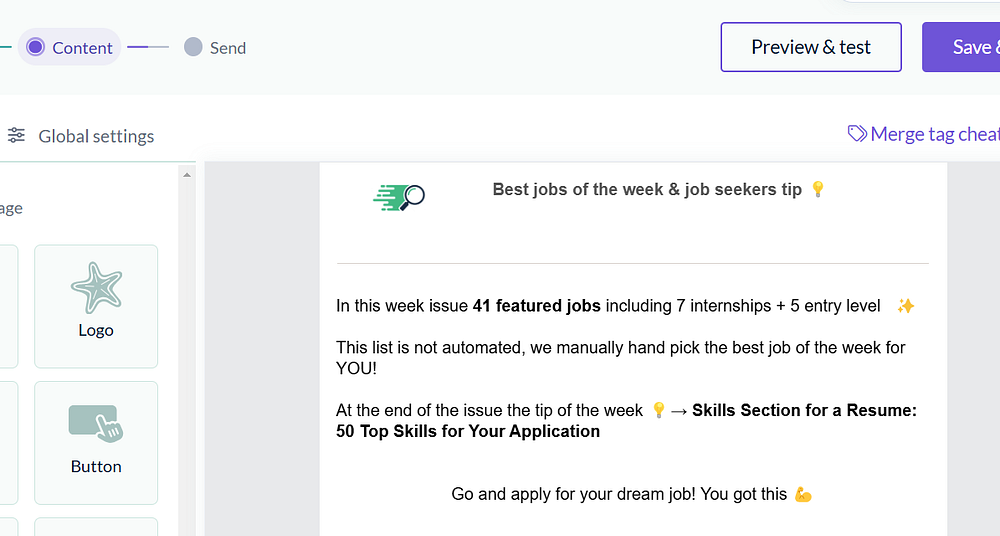Select 'Go and apply for your dream job' text
This screenshot has width=1000, height=536.
[x=620, y=494]
